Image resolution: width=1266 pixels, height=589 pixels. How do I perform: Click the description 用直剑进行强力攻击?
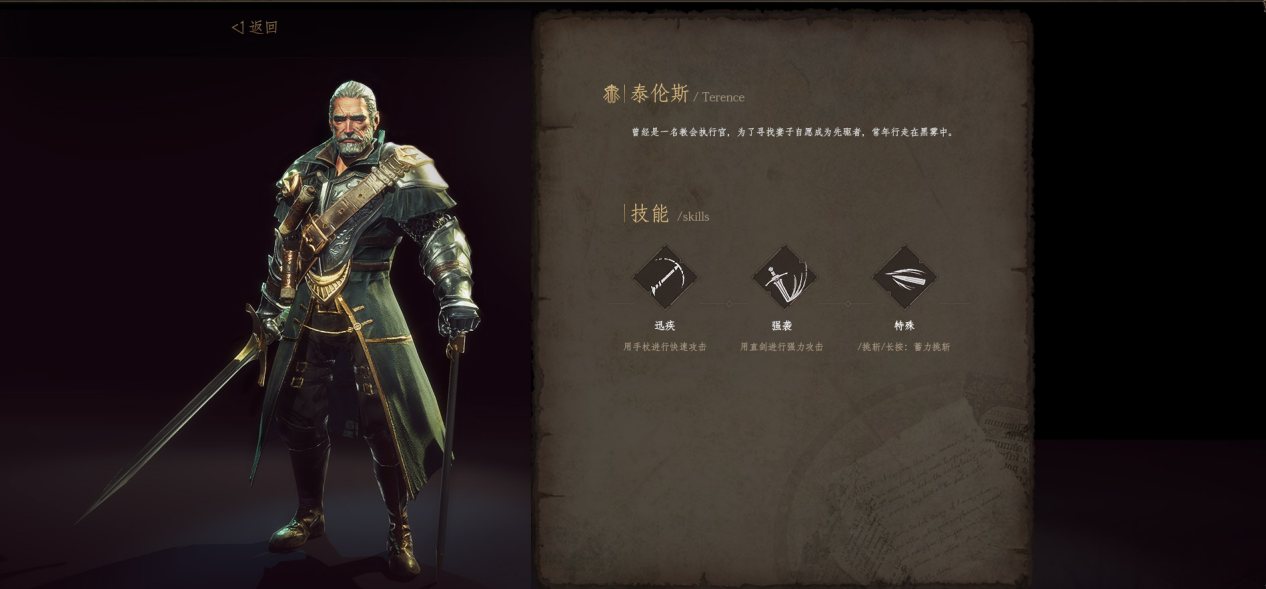coord(782,347)
